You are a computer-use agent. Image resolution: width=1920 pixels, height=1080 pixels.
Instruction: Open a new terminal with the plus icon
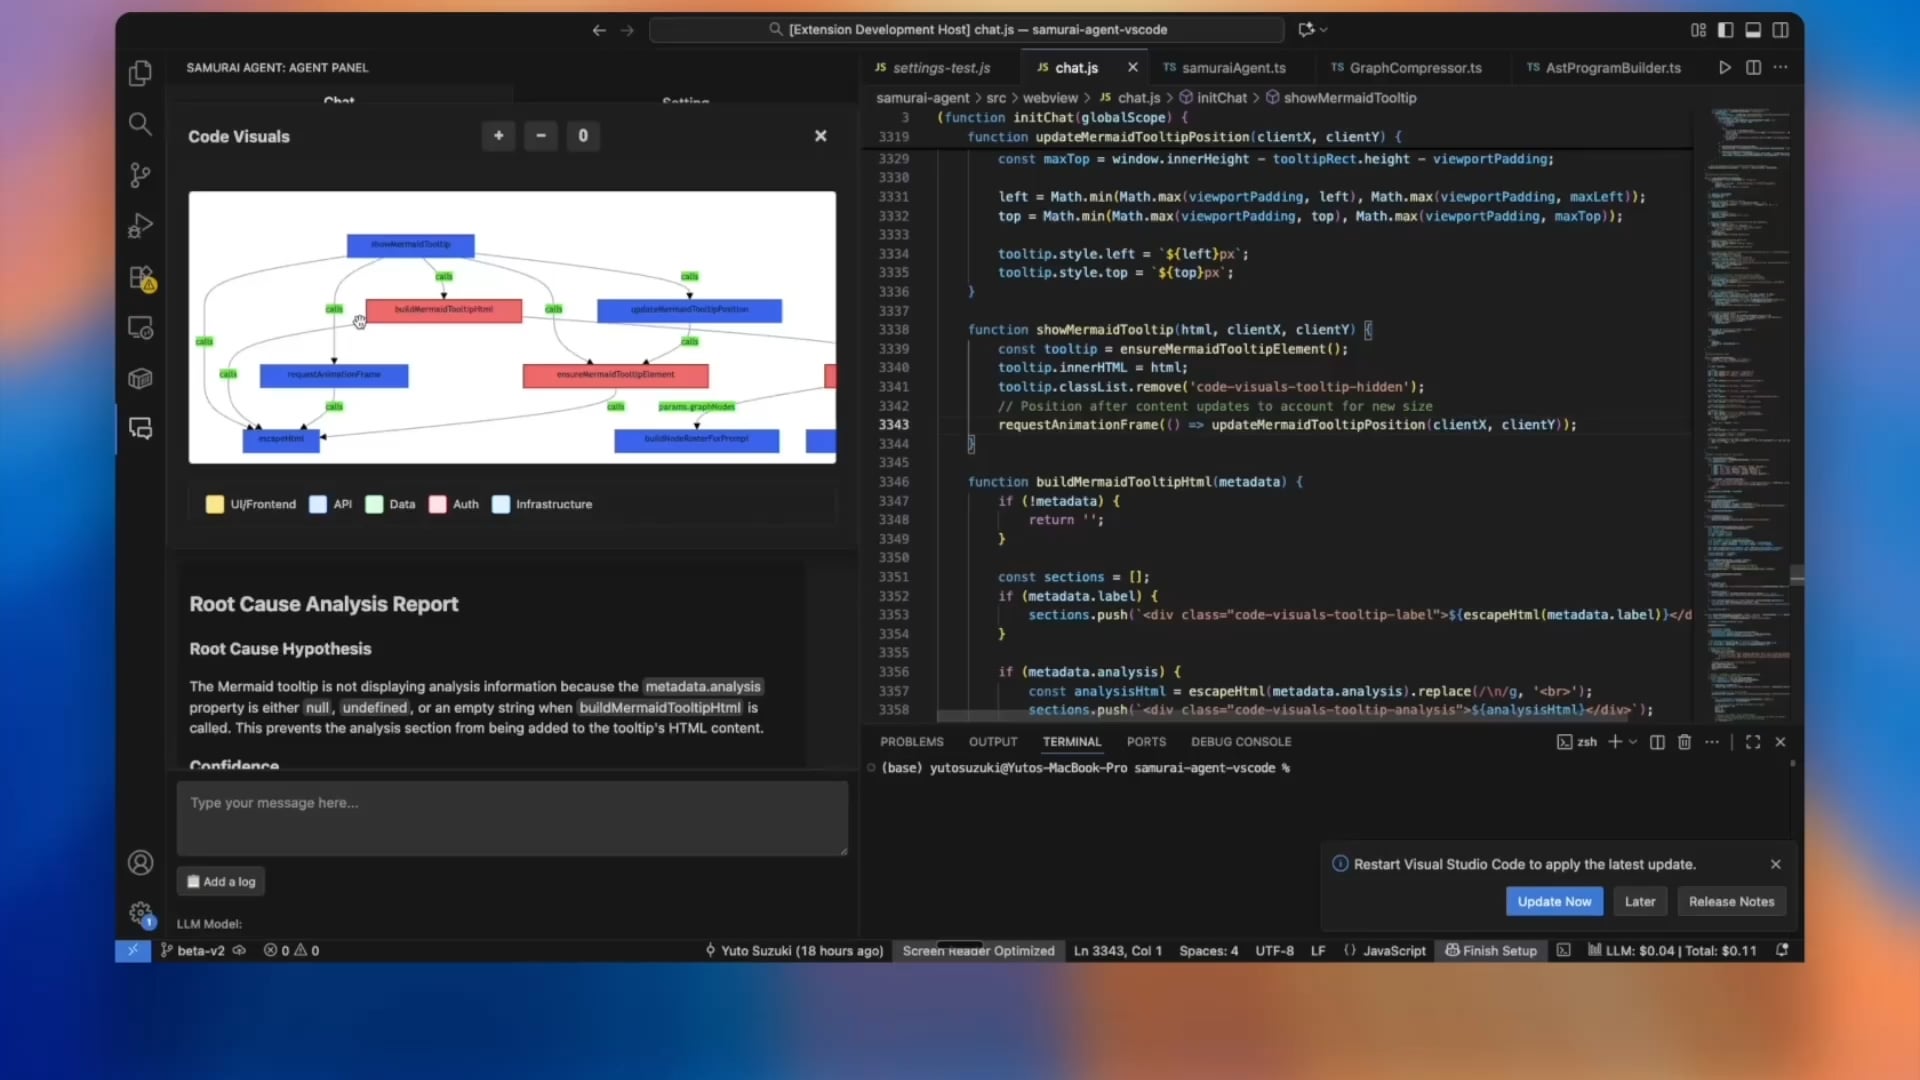(1616, 742)
